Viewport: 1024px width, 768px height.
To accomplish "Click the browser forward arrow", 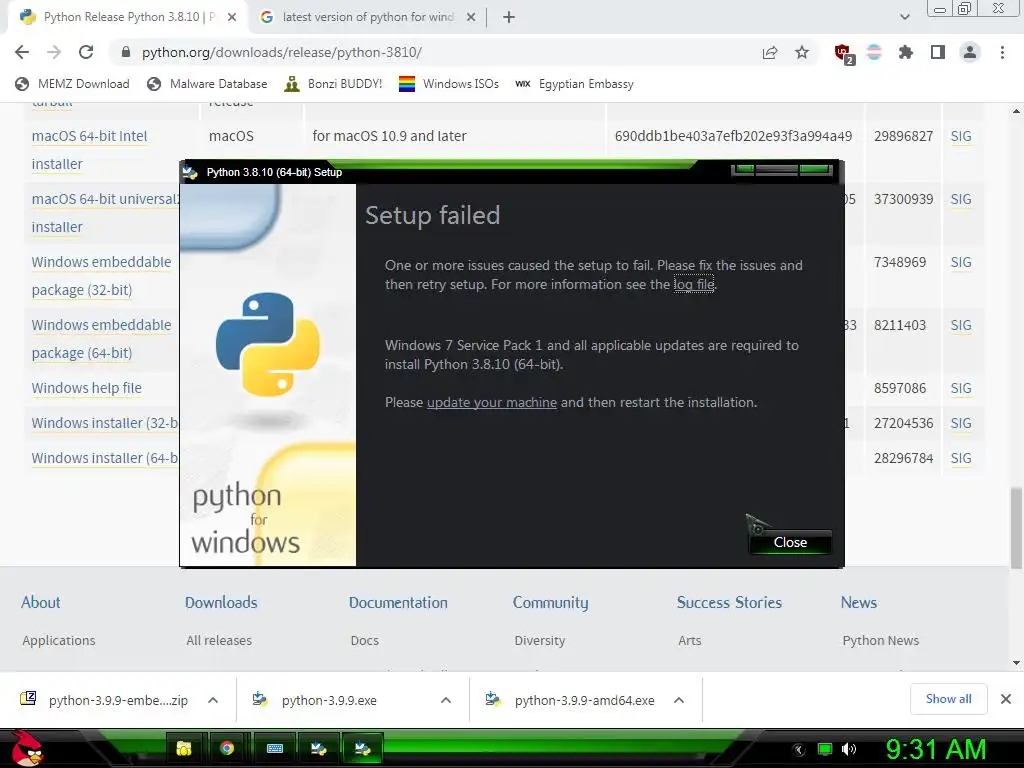I will coord(54,52).
